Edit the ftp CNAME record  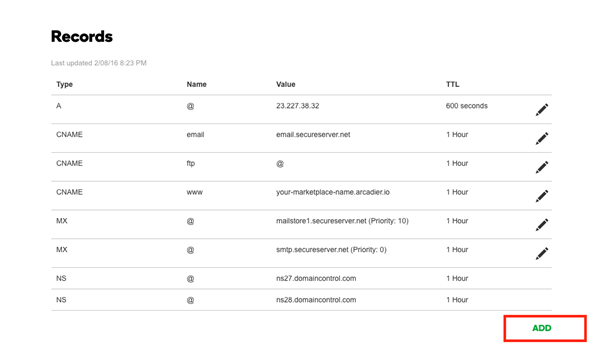tap(542, 167)
